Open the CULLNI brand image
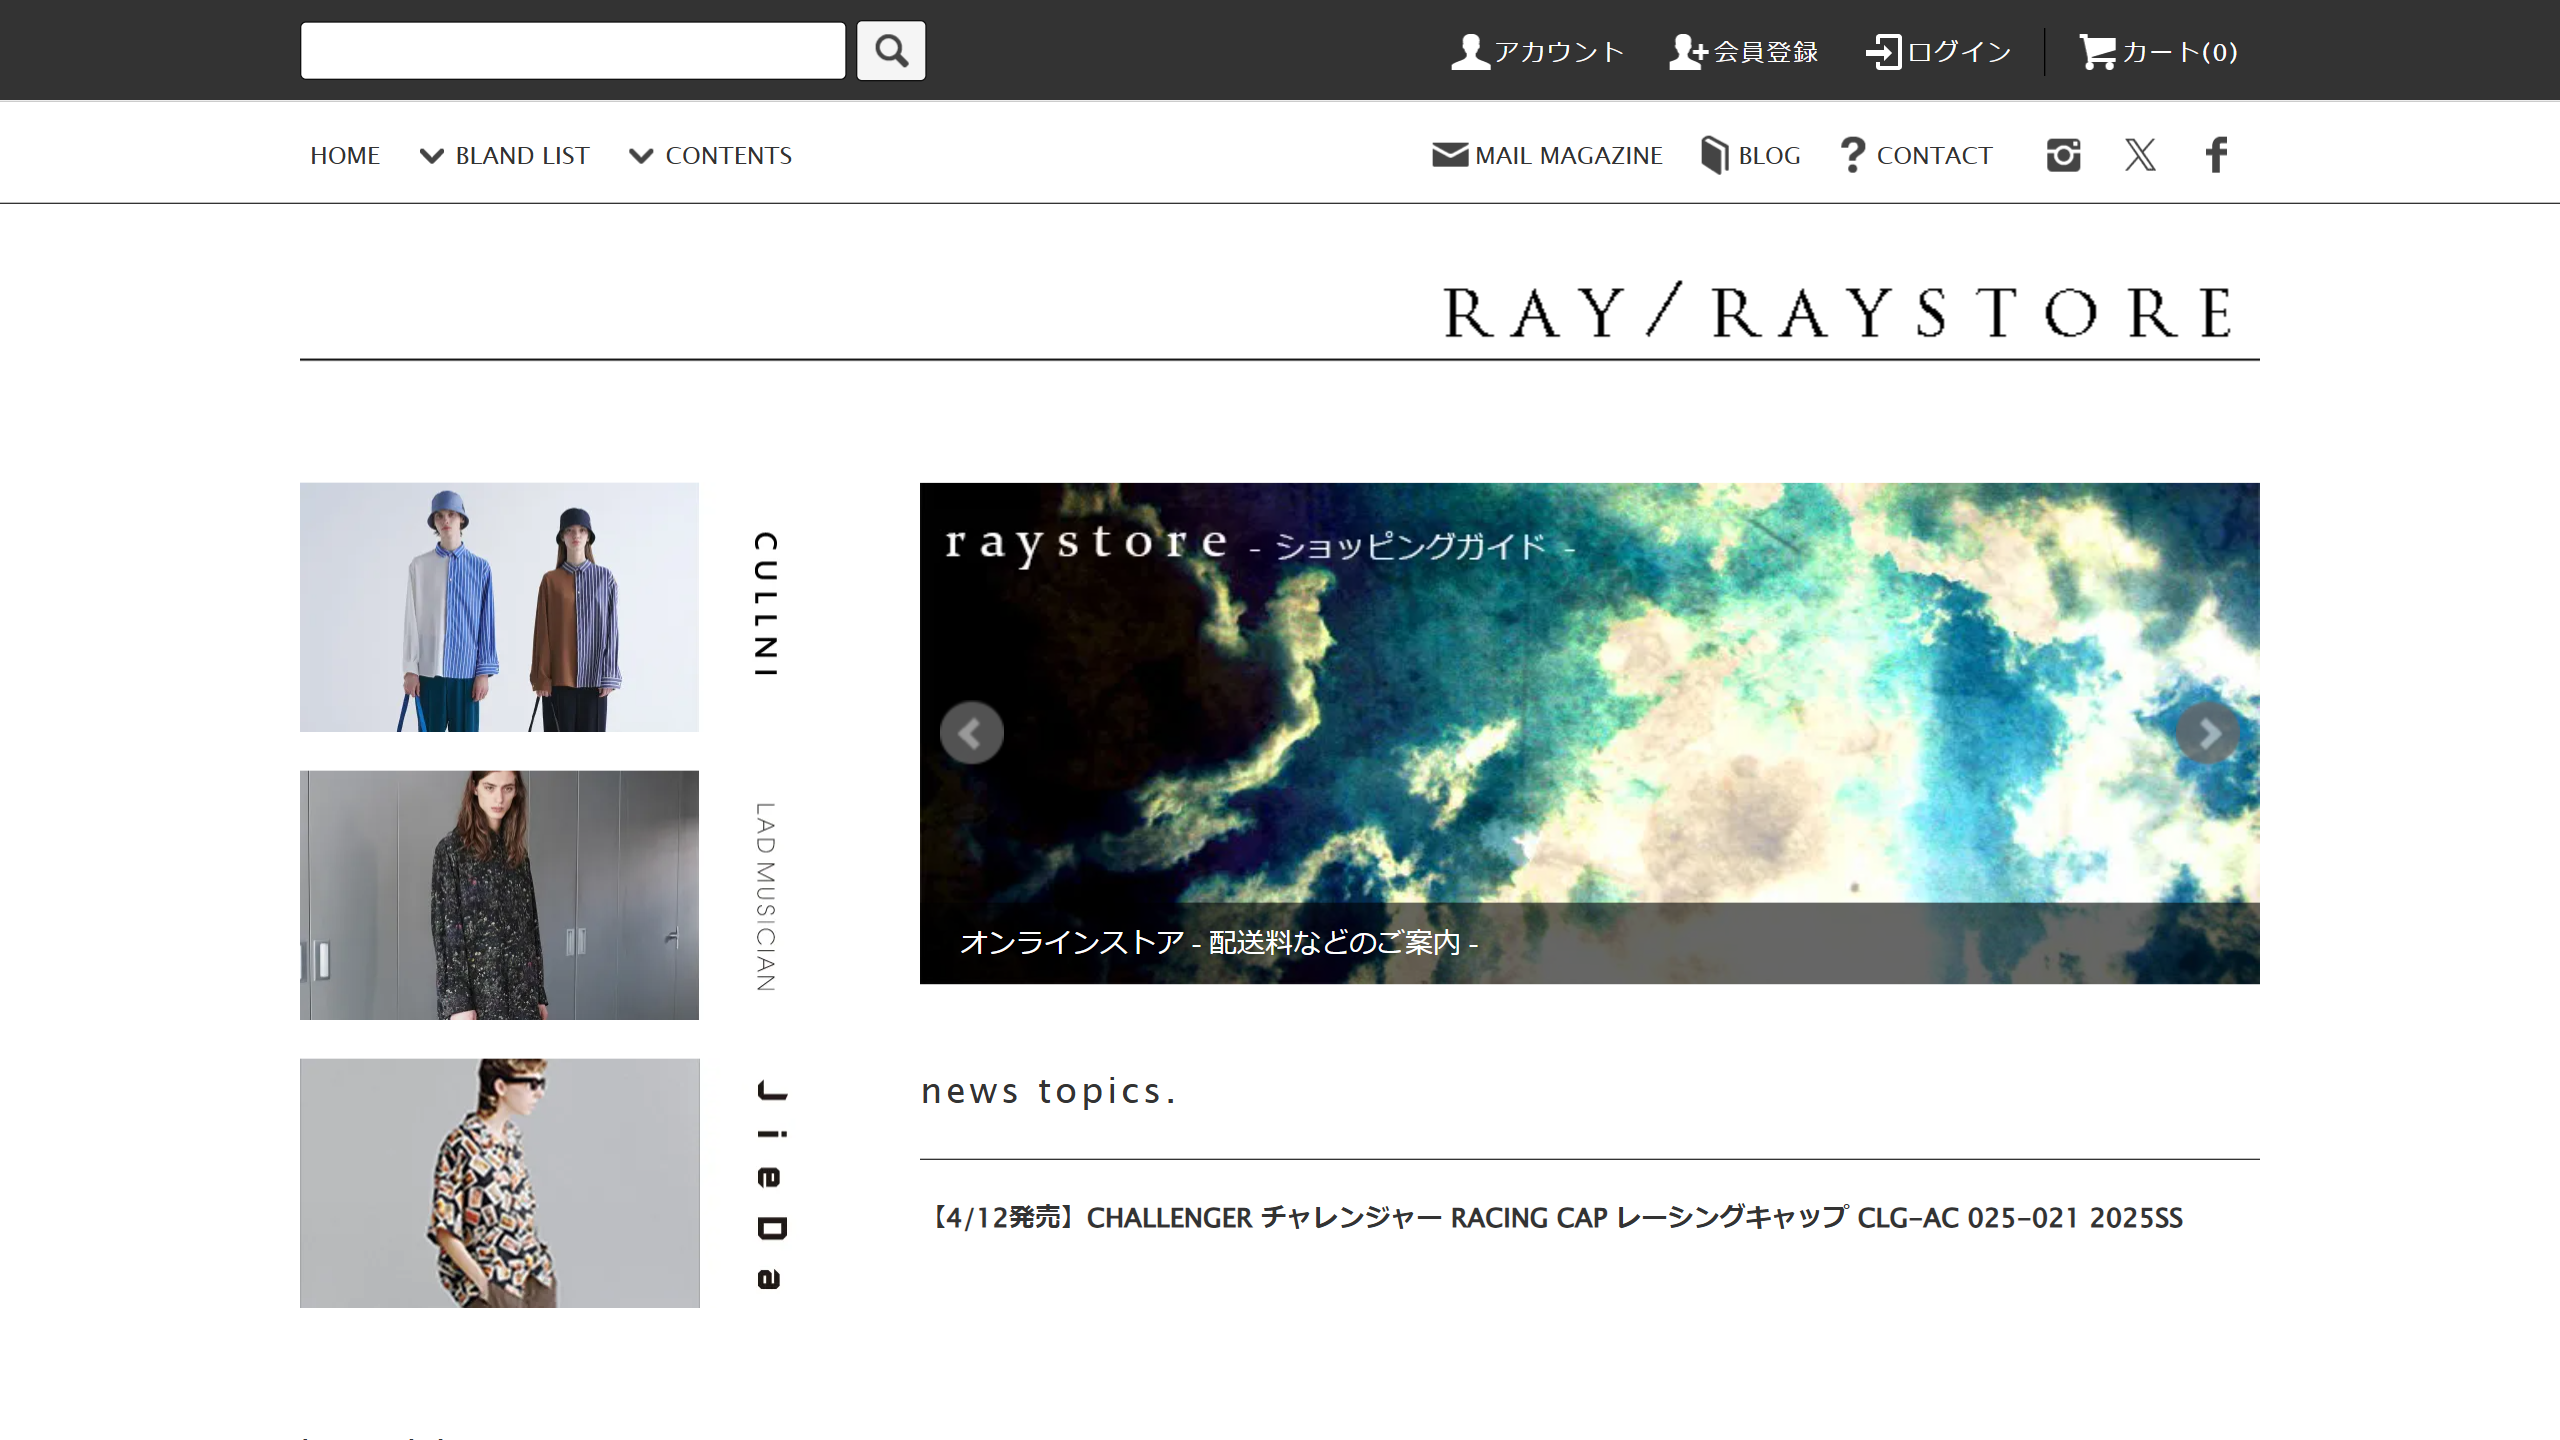 pos(499,607)
